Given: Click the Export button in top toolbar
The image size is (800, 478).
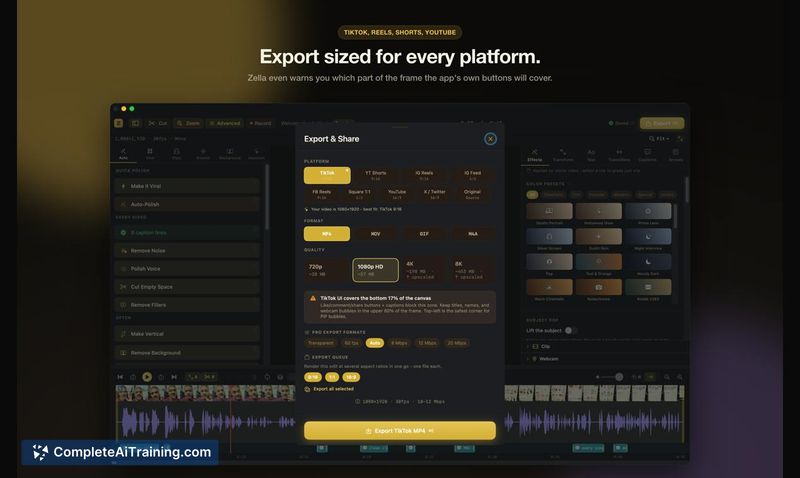Looking at the screenshot, I should tap(662, 123).
